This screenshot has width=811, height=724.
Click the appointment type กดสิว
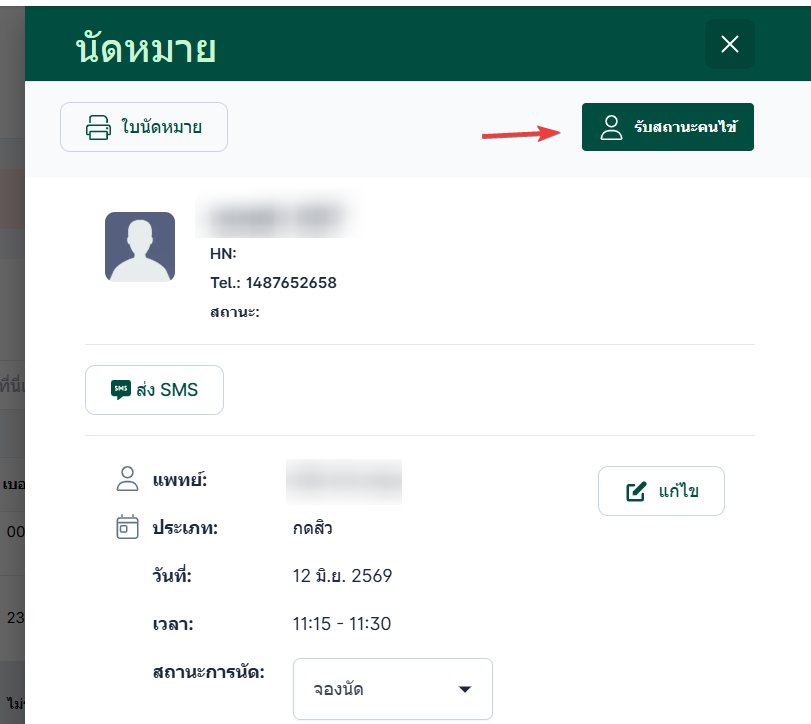[312, 528]
